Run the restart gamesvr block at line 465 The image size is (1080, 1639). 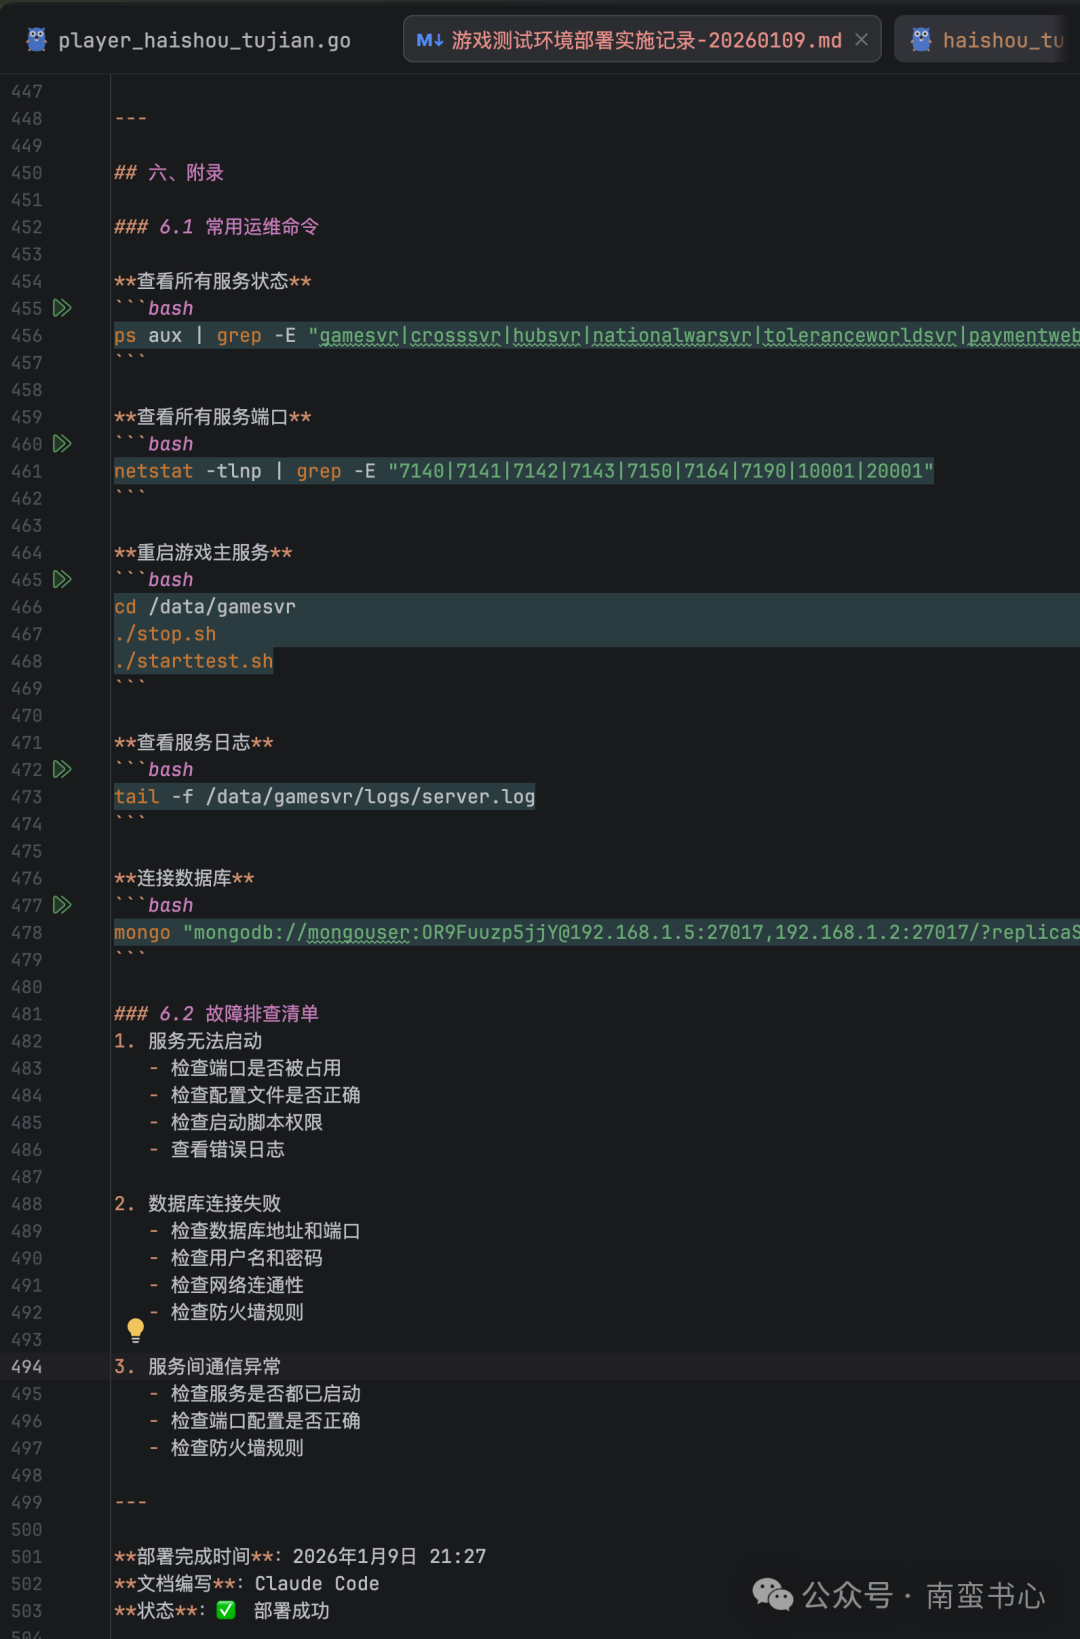pos(62,580)
